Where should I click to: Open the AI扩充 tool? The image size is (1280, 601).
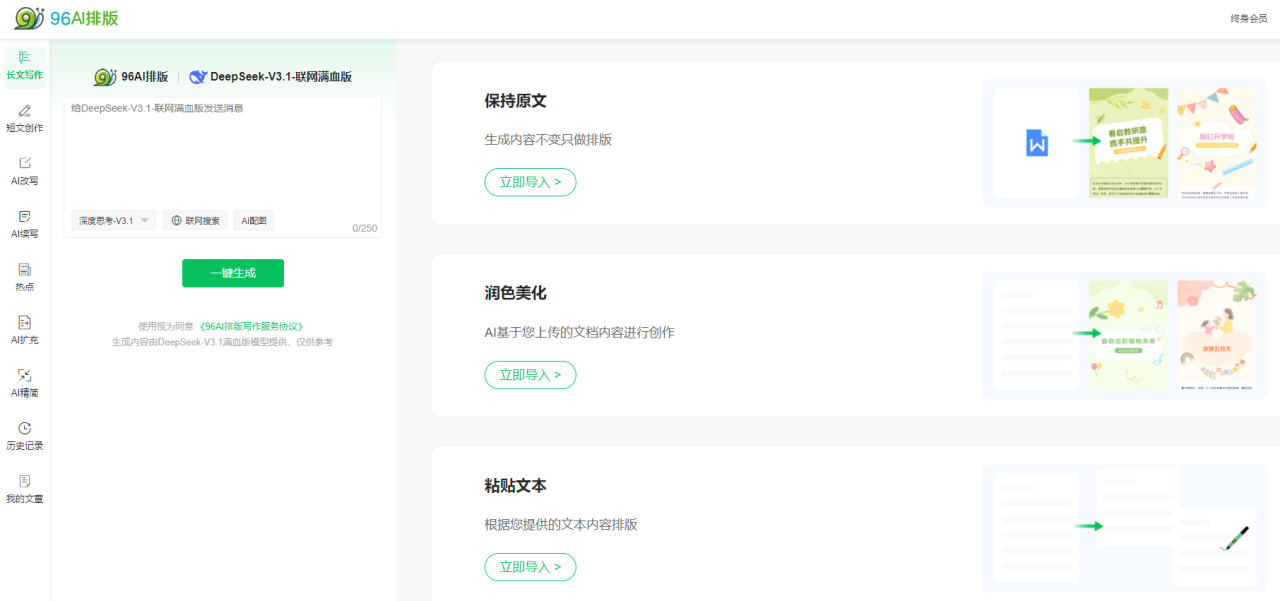tap(25, 330)
